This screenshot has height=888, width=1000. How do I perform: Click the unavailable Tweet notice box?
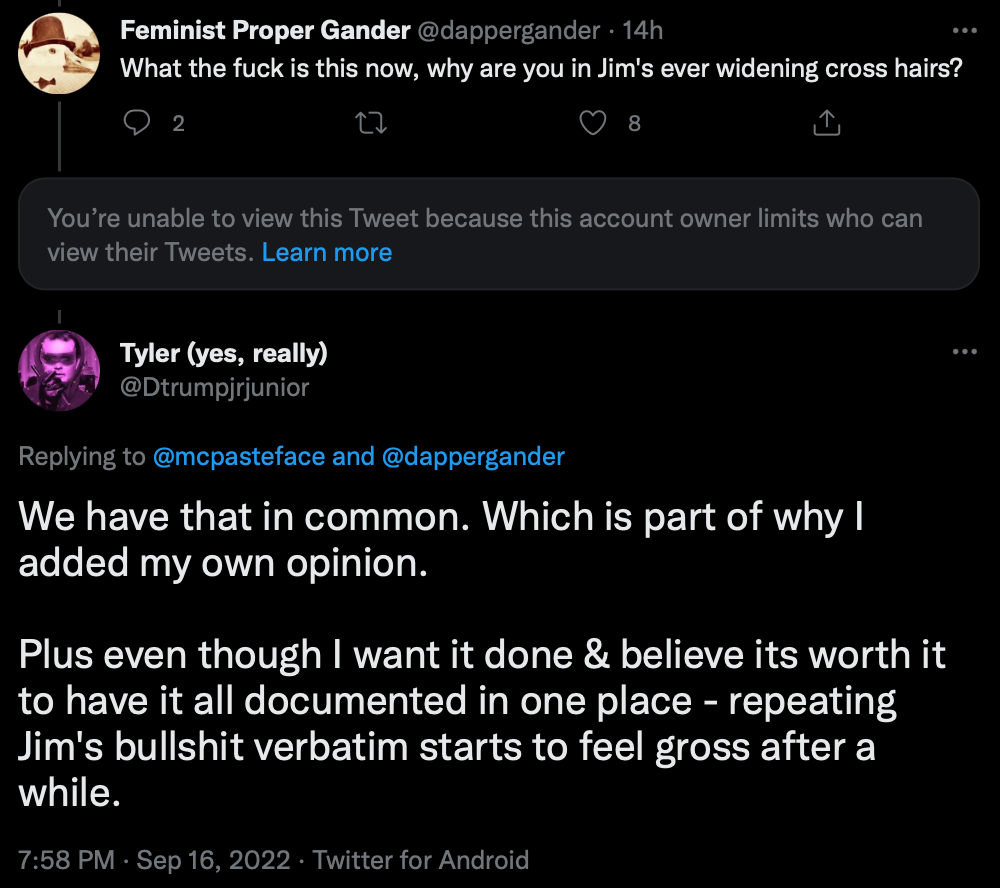[x=498, y=235]
